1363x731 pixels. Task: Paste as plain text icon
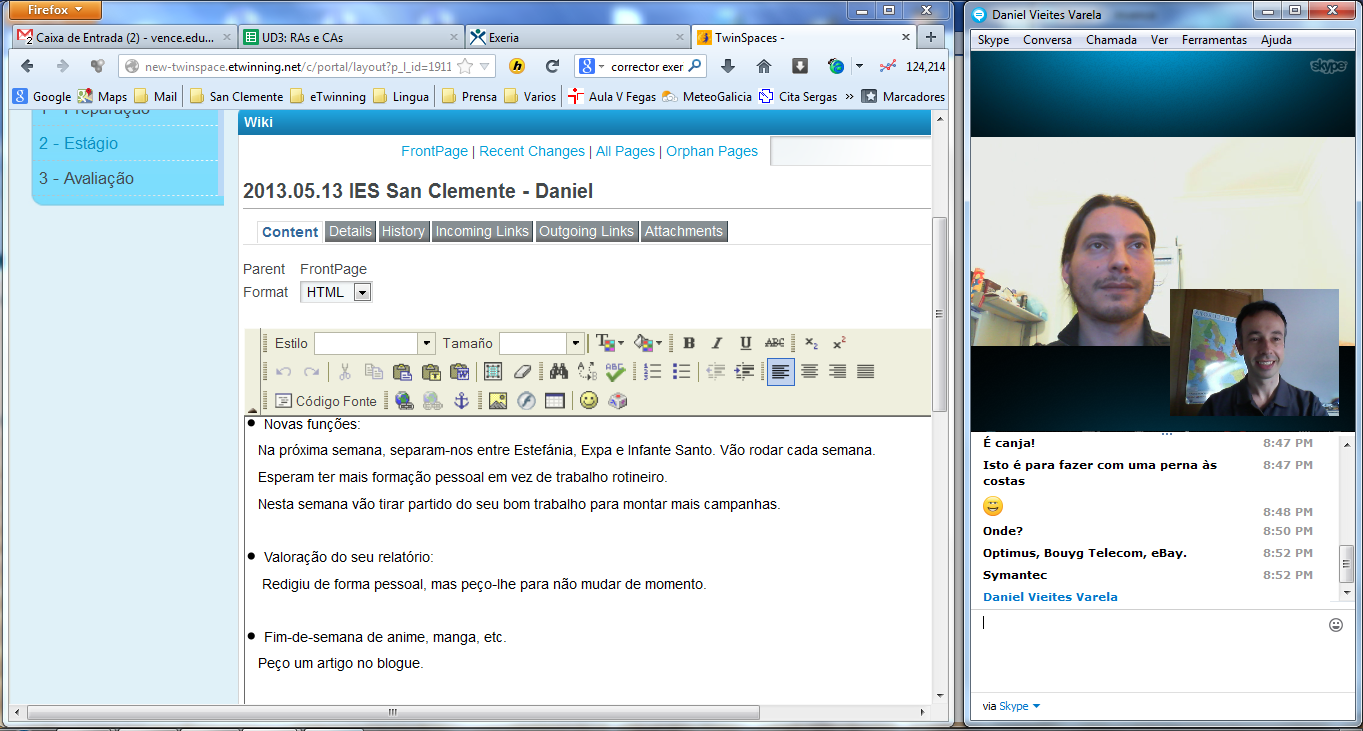click(x=431, y=372)
